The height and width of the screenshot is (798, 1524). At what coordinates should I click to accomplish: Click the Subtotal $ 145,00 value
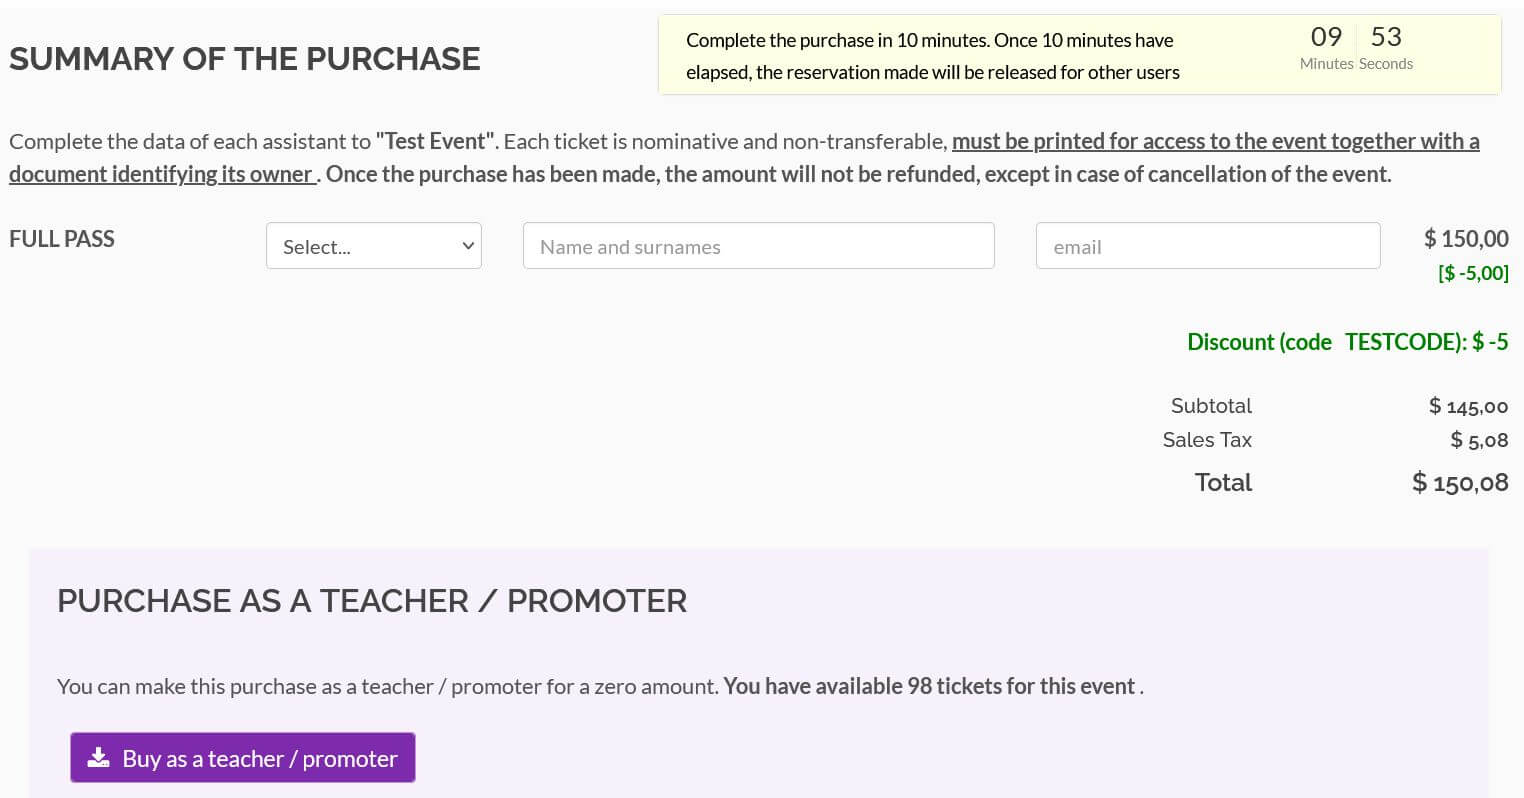click(1468, 406)
